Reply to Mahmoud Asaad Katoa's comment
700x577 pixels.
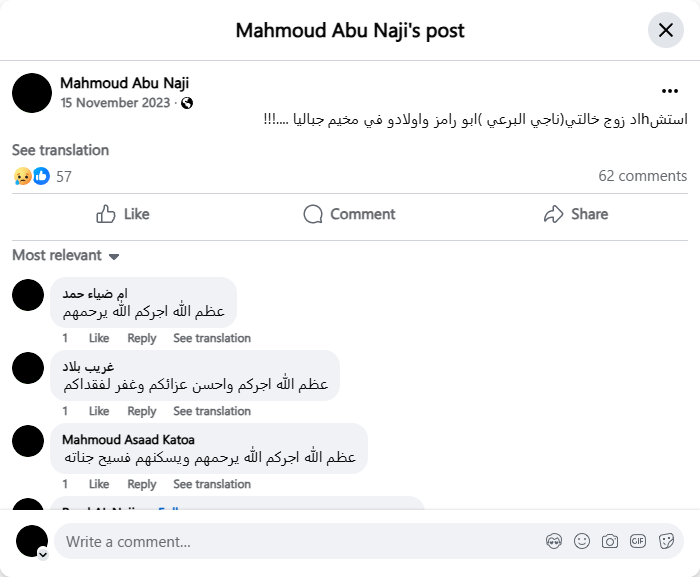(142, 484)
